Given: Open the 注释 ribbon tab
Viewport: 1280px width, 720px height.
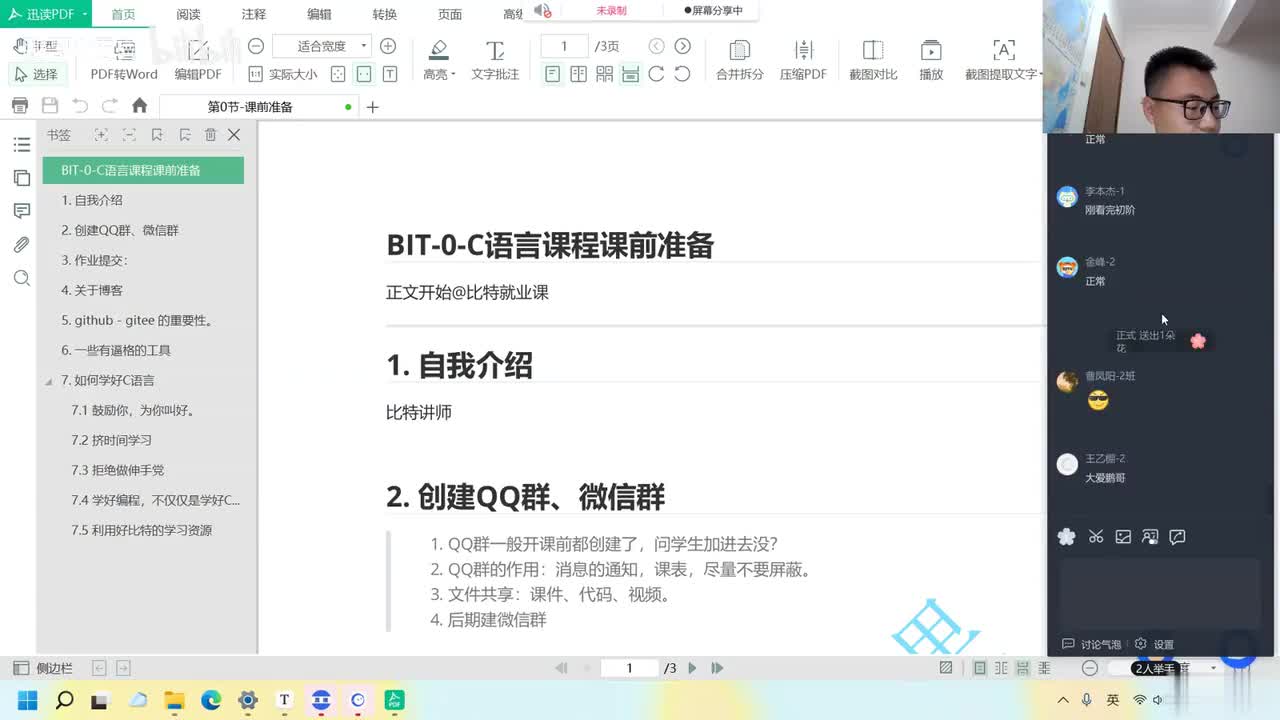Looking at the screenshot, I should [254, 14].
